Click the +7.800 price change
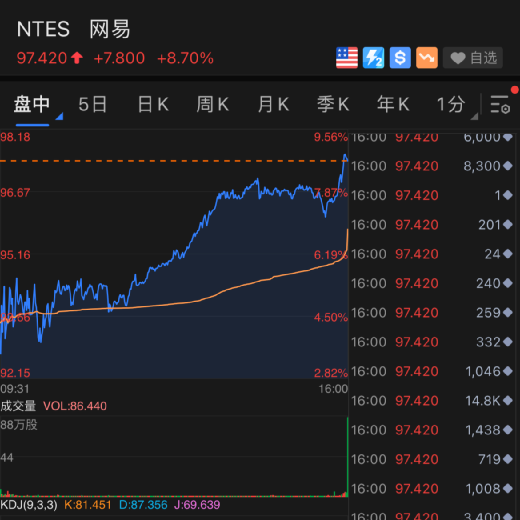 (119, 58)
